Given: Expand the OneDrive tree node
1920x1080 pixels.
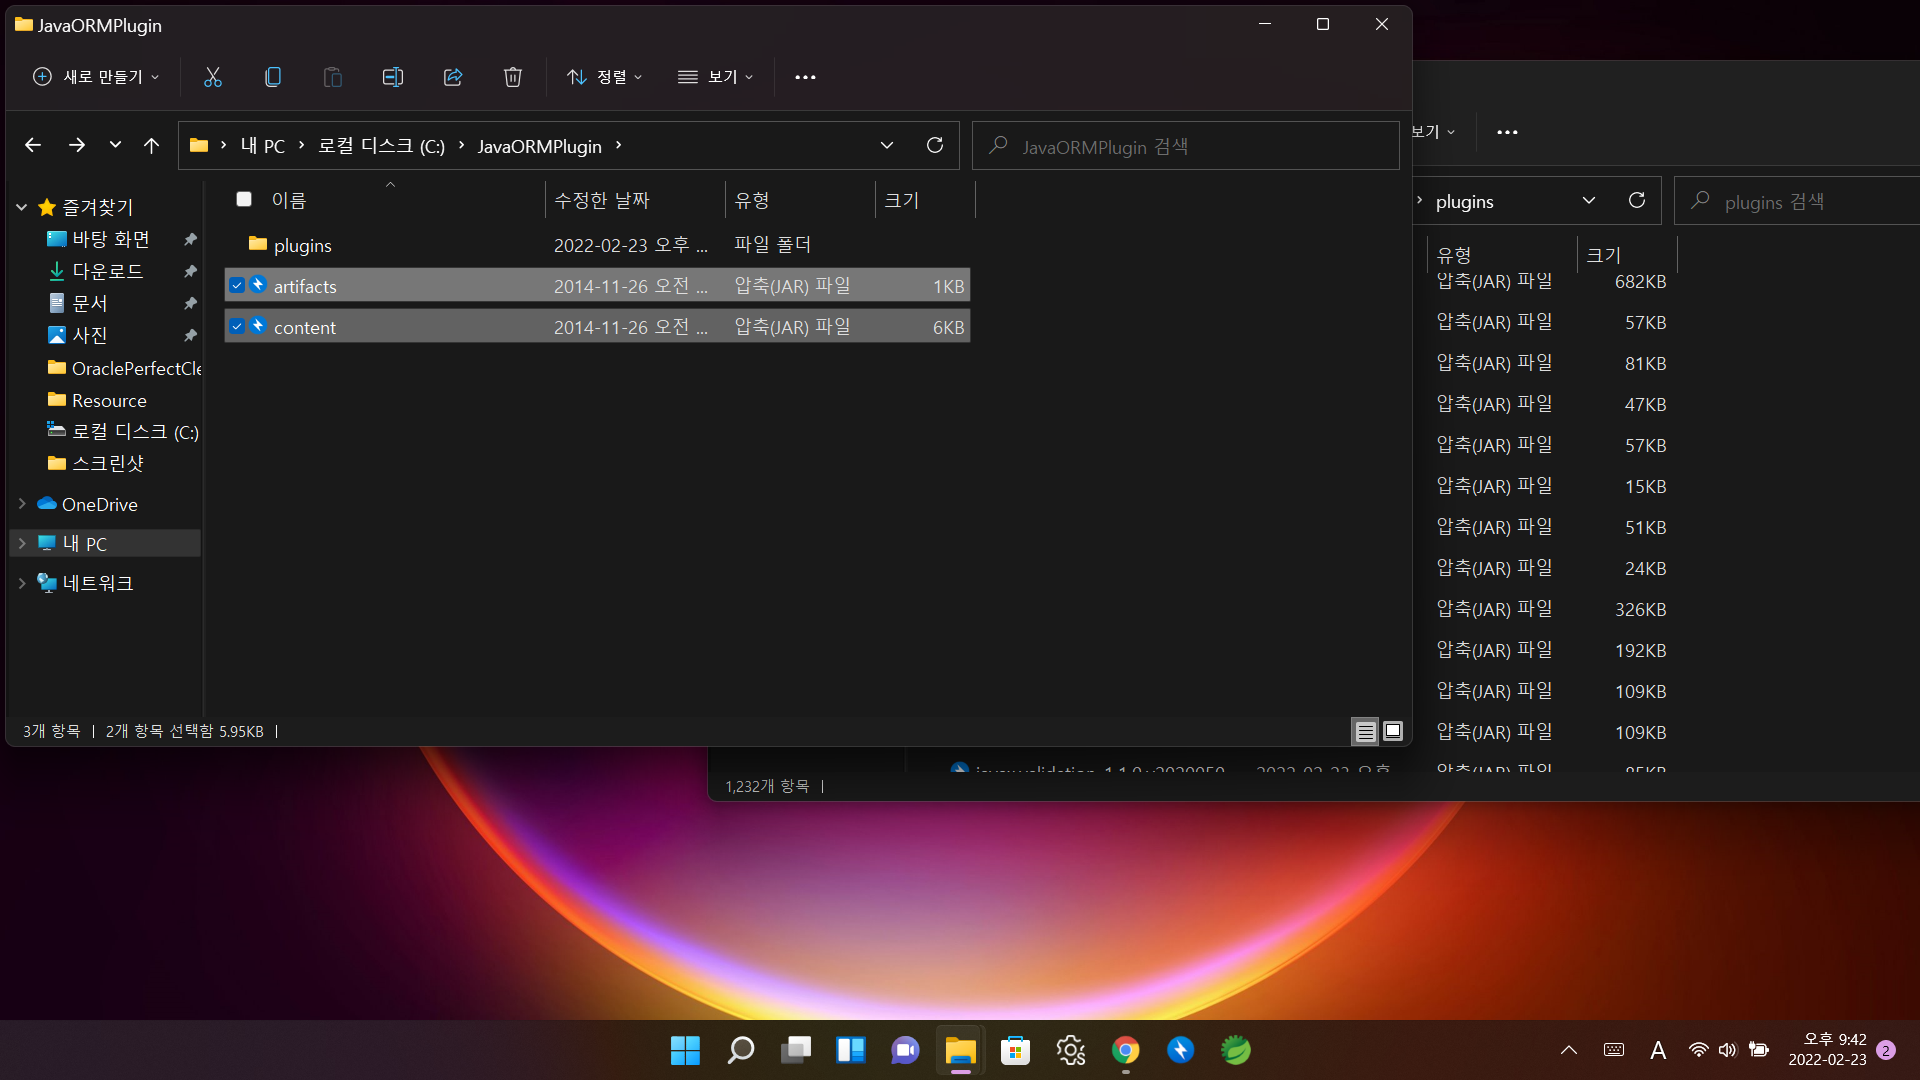Looking at the screenshot, I should click(22, 504).
